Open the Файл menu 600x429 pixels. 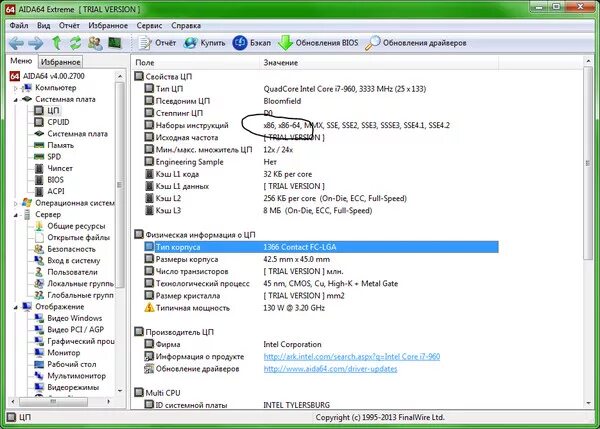click(x=19, y=26)
